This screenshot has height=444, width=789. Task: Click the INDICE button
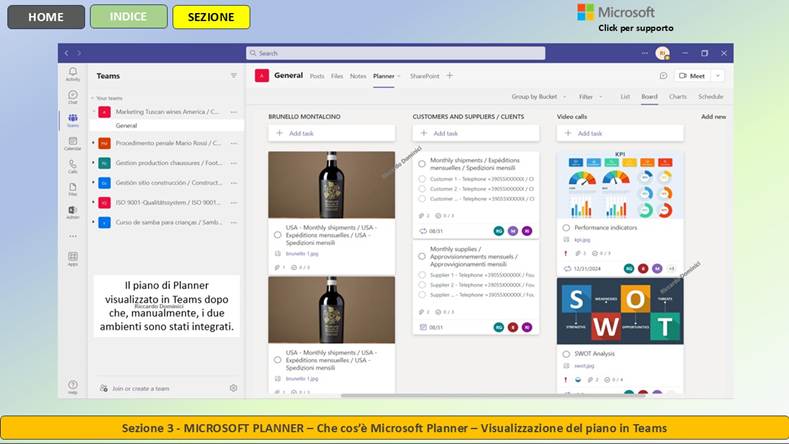point(128,17)
